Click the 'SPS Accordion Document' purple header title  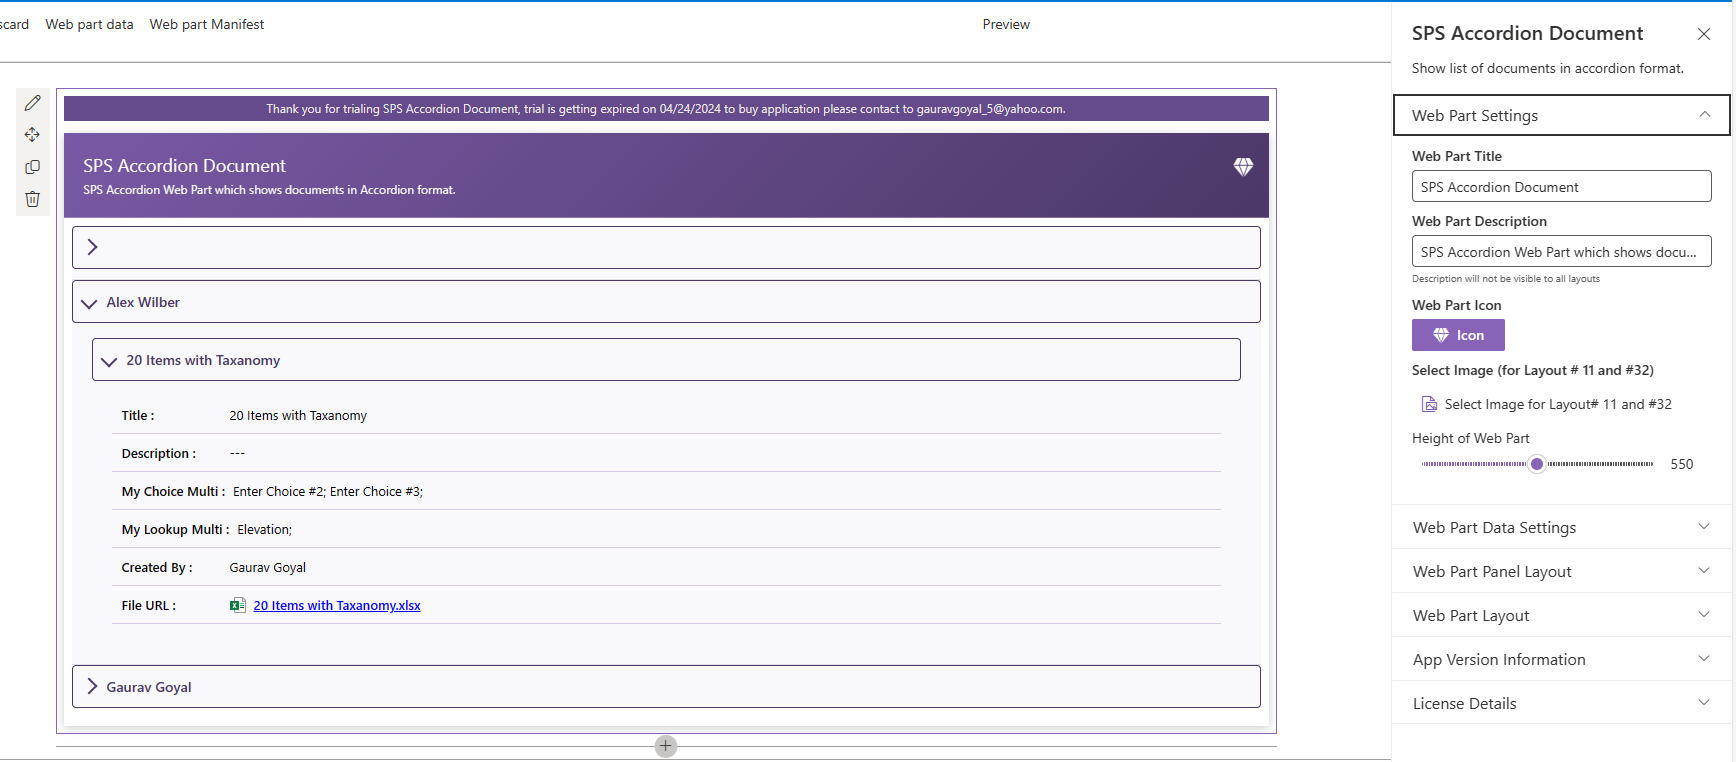[184, 165]
